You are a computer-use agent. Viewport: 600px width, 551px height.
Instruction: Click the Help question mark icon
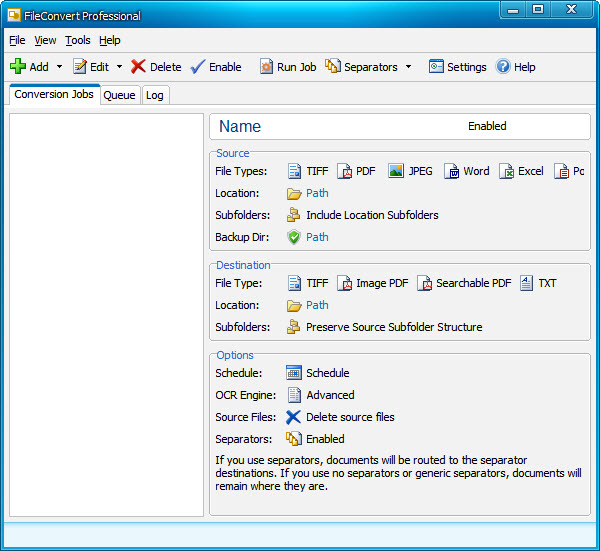504,67
